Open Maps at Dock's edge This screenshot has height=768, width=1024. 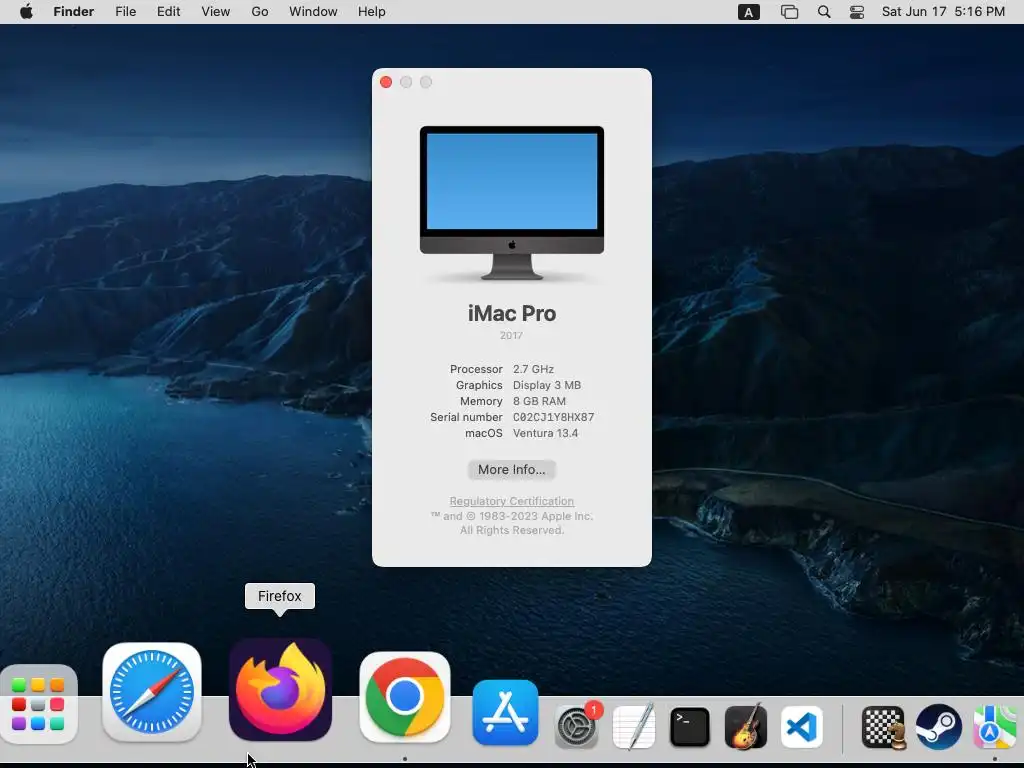[997, 726]
